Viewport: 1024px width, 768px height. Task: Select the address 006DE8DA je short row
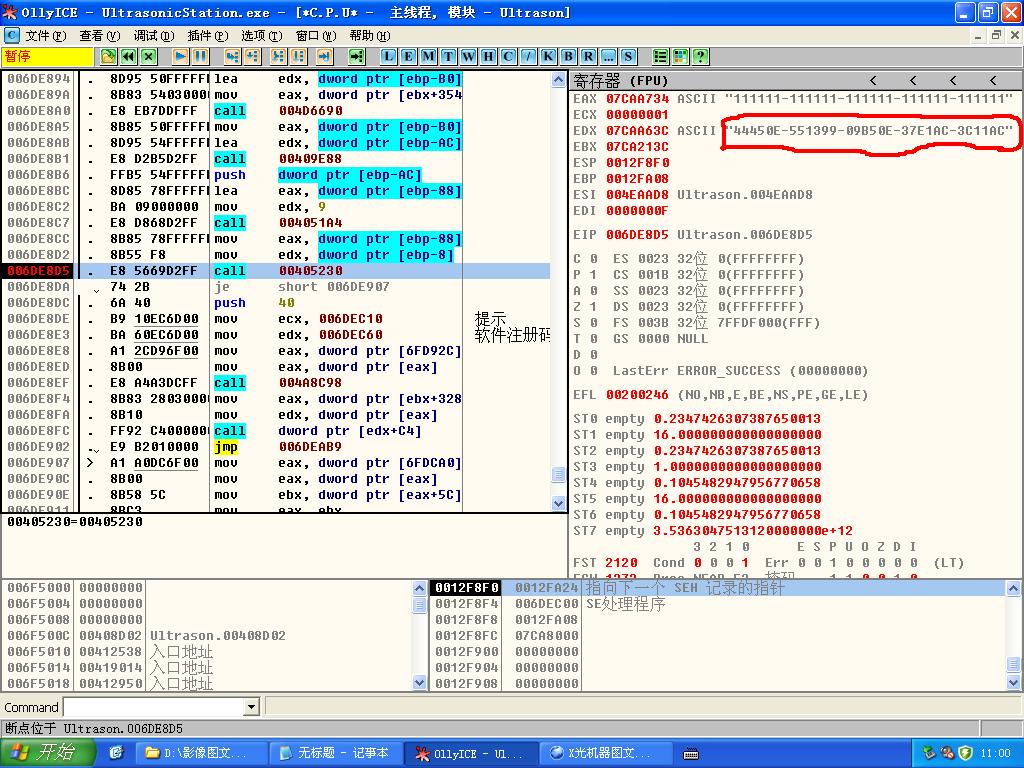(x=278, y=287)
